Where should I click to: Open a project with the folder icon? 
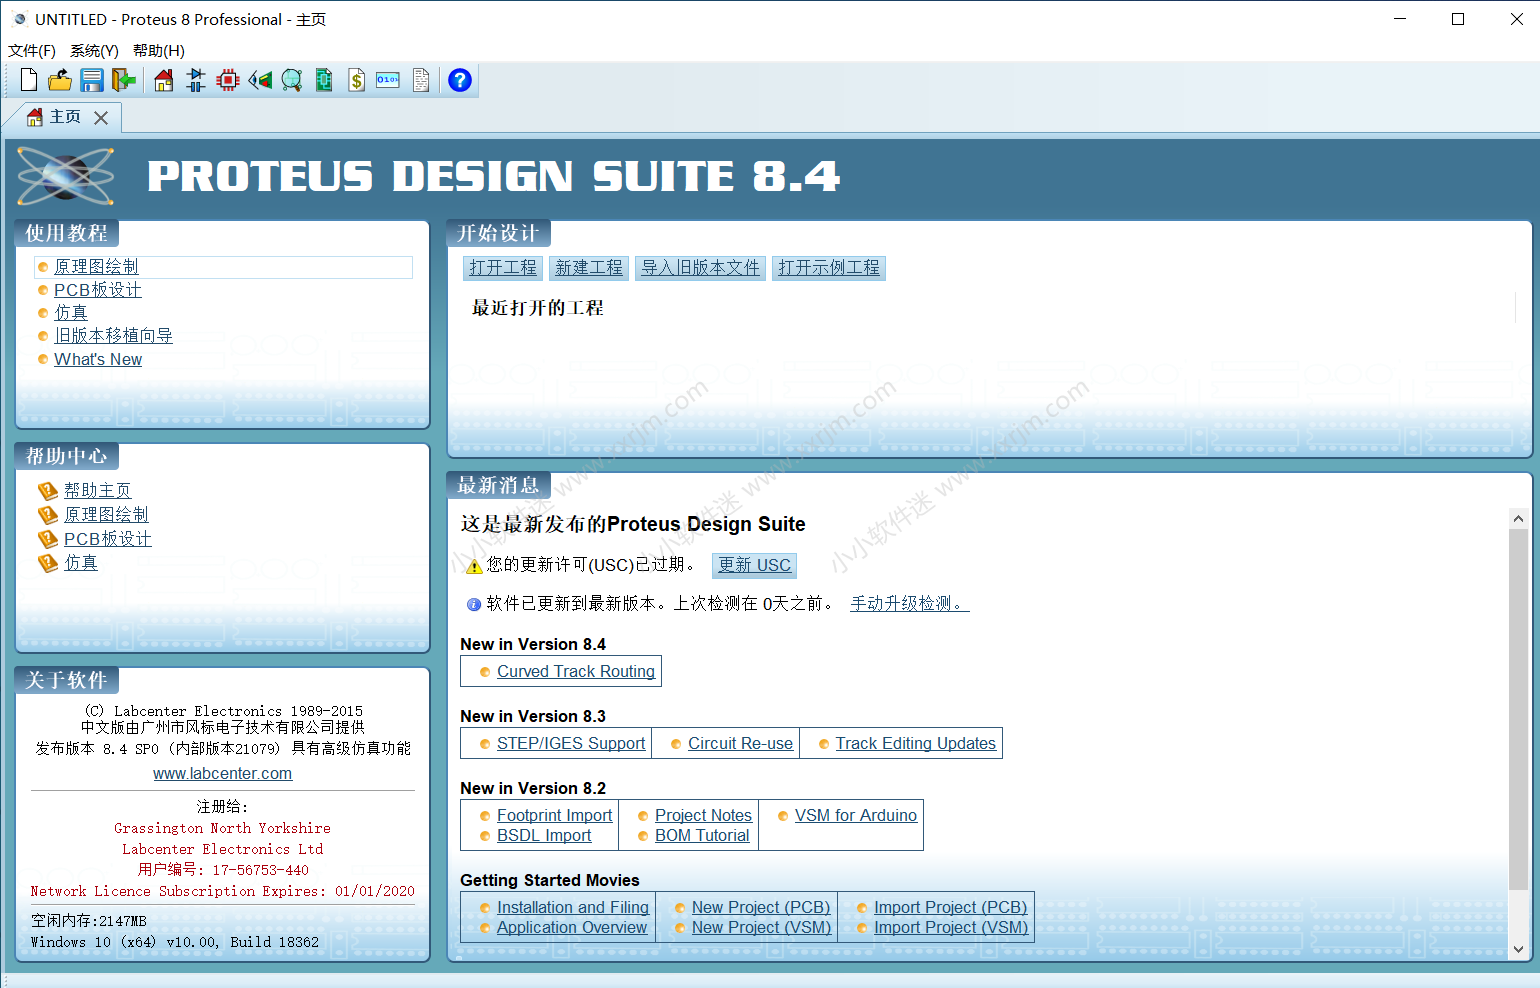pos(60,80)
